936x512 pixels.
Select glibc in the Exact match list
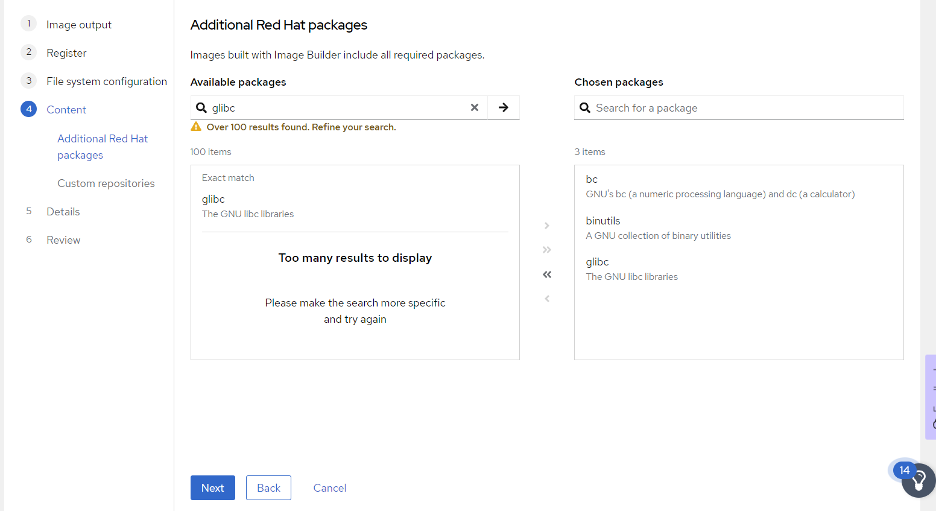pos(355,206)
